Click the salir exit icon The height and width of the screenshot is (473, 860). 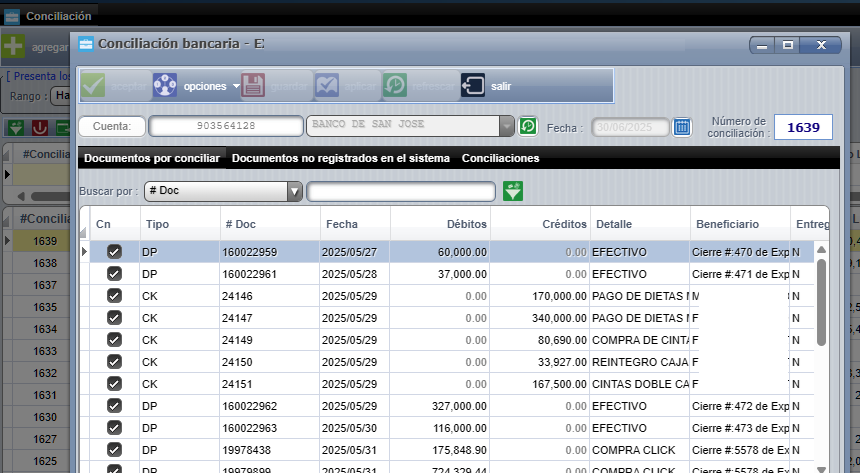click(473, 86)
